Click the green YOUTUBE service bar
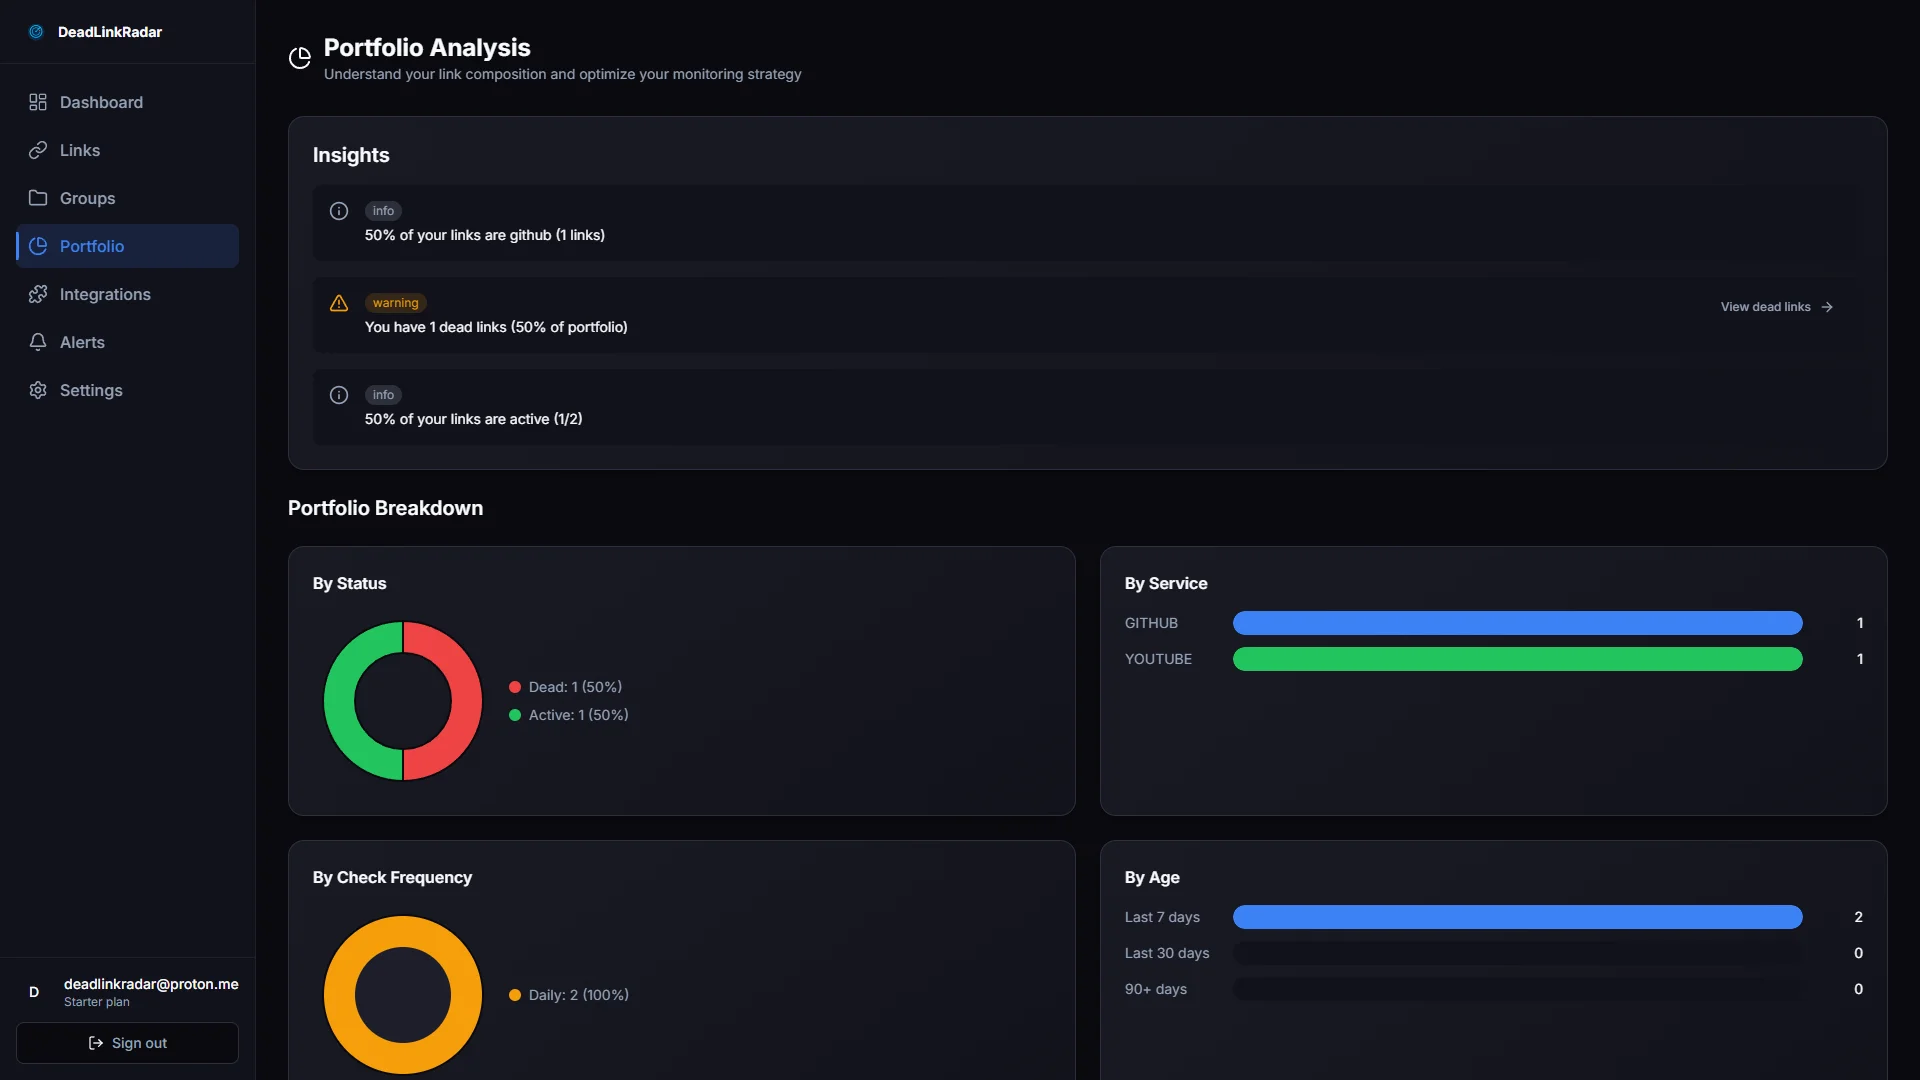Viewport: 1920px width, 1080px height. pyautogui.click(x=1517, y=659)
